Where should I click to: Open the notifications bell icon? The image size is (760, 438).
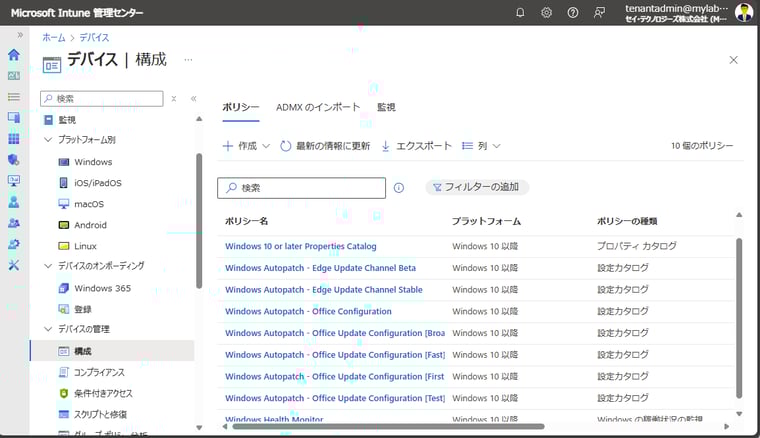pyautogui.click(x=520, y=13)
